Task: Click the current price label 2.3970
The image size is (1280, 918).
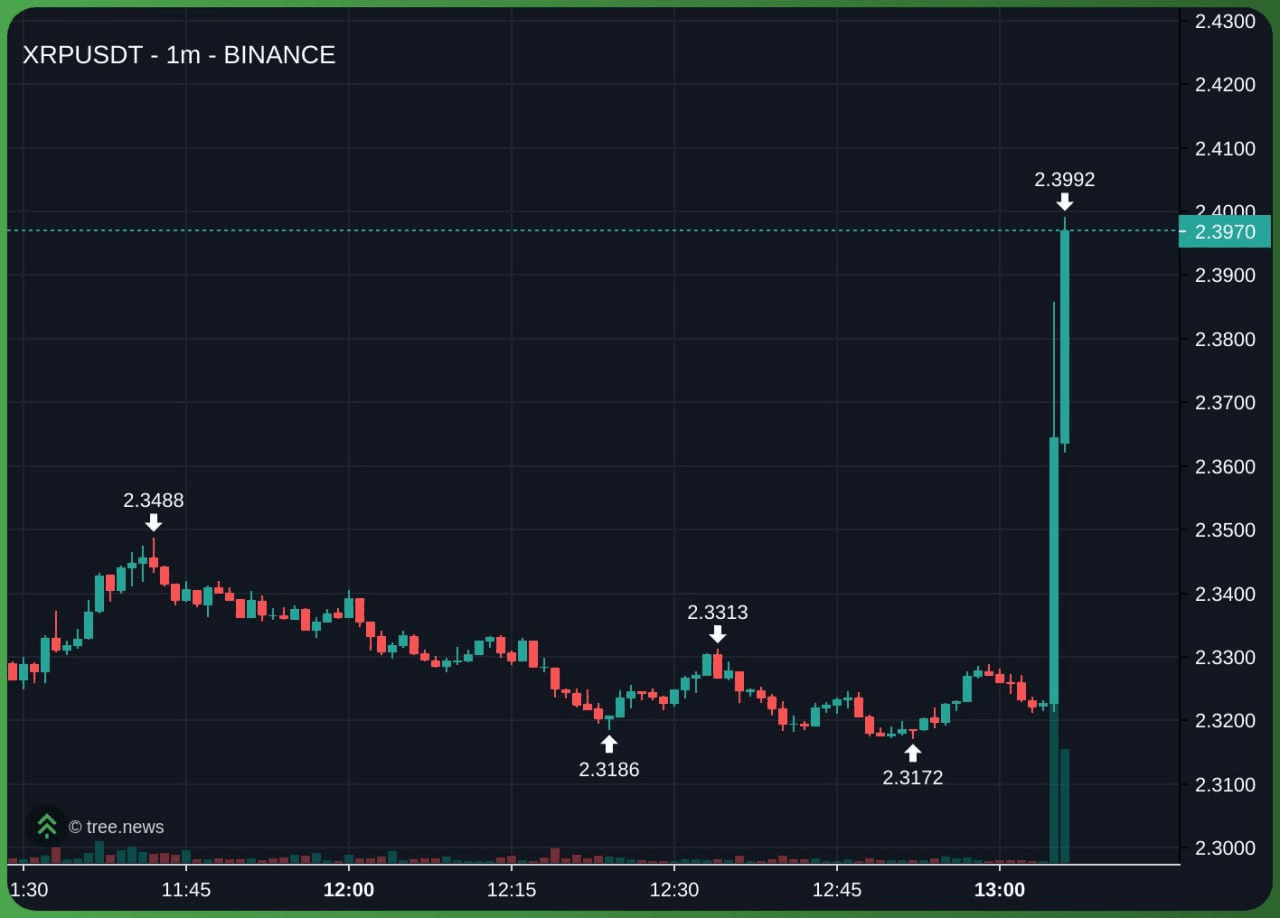Action: 1224,231
